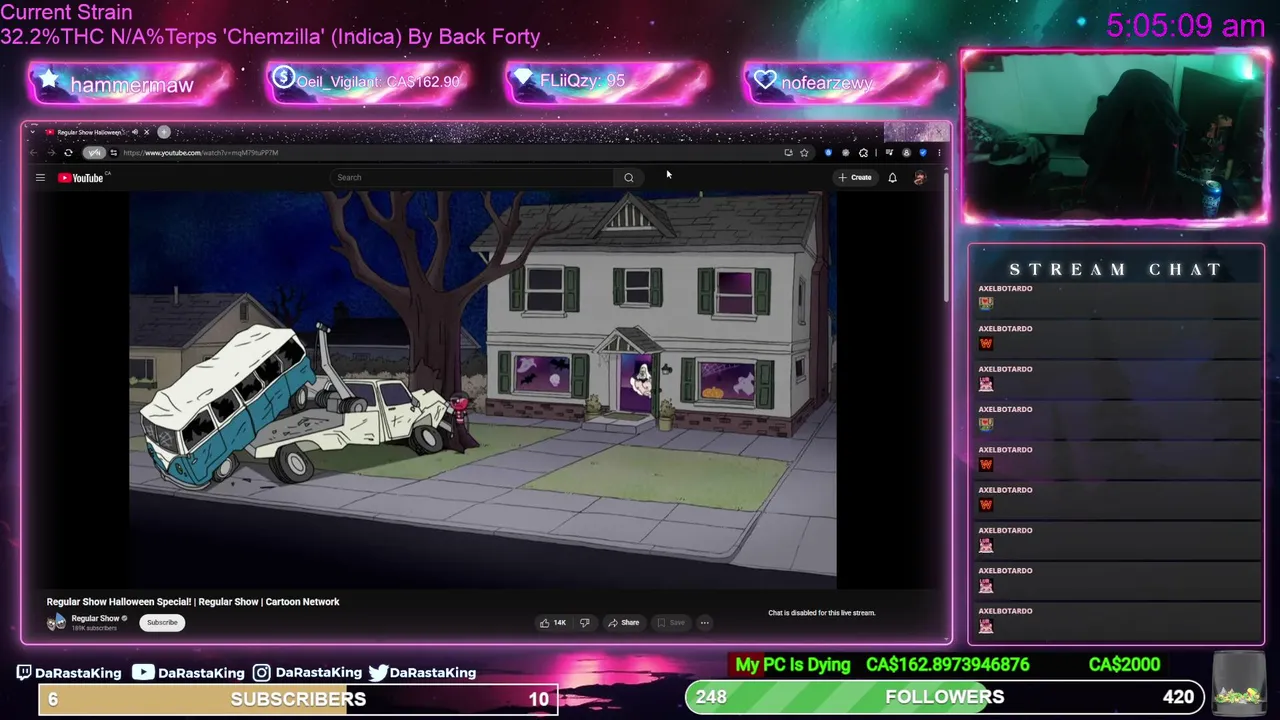
Task: Open the browser three-dot menu
Action: [939, 153]
